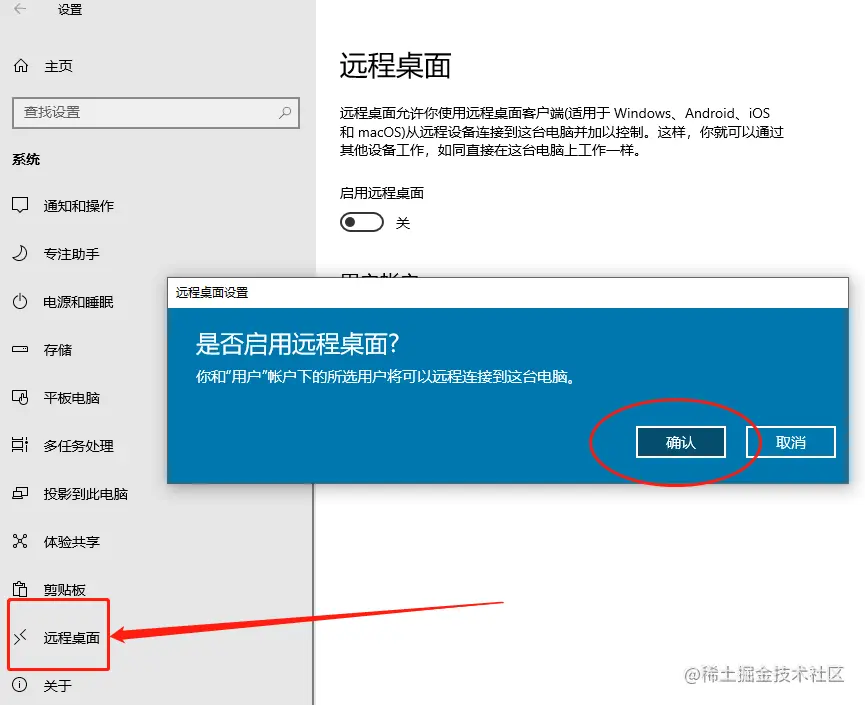Click the sidebar vertical scrollbar

pos(313,594)
